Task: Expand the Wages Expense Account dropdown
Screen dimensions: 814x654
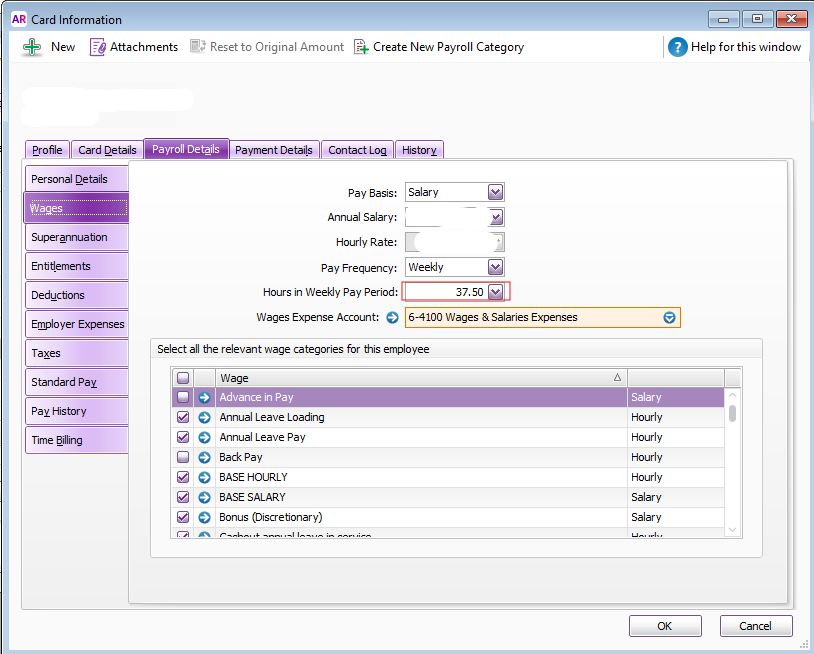Action: pyautogui.click(x=669, y=318)
